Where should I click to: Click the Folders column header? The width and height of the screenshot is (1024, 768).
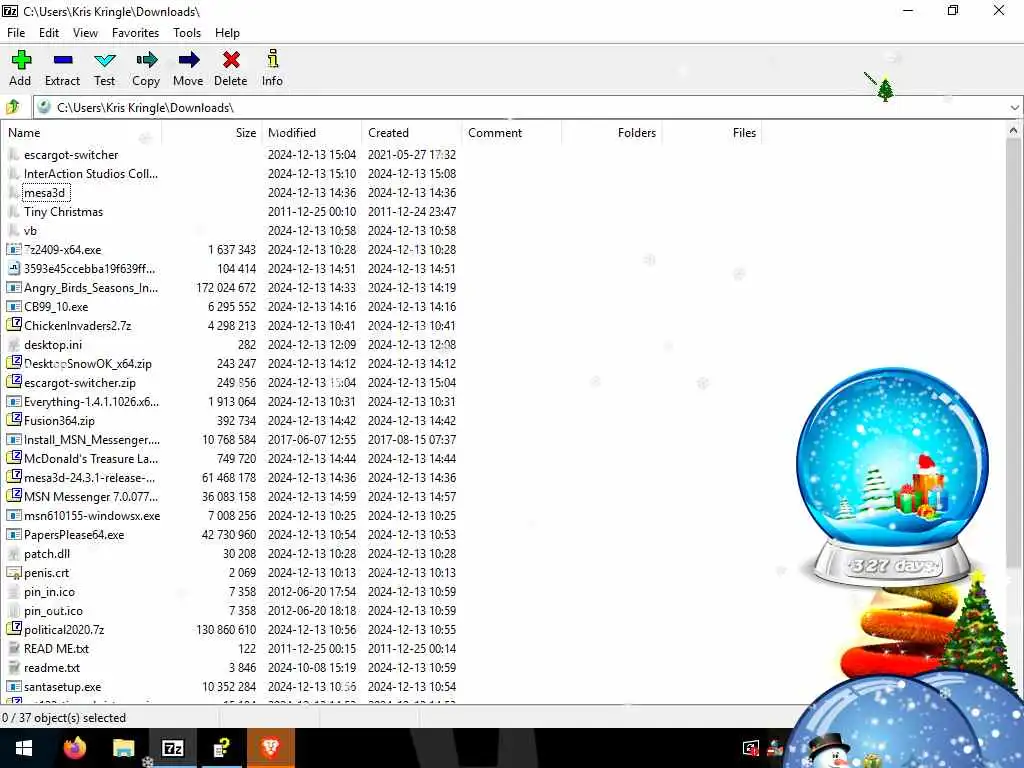click(611, 133)
